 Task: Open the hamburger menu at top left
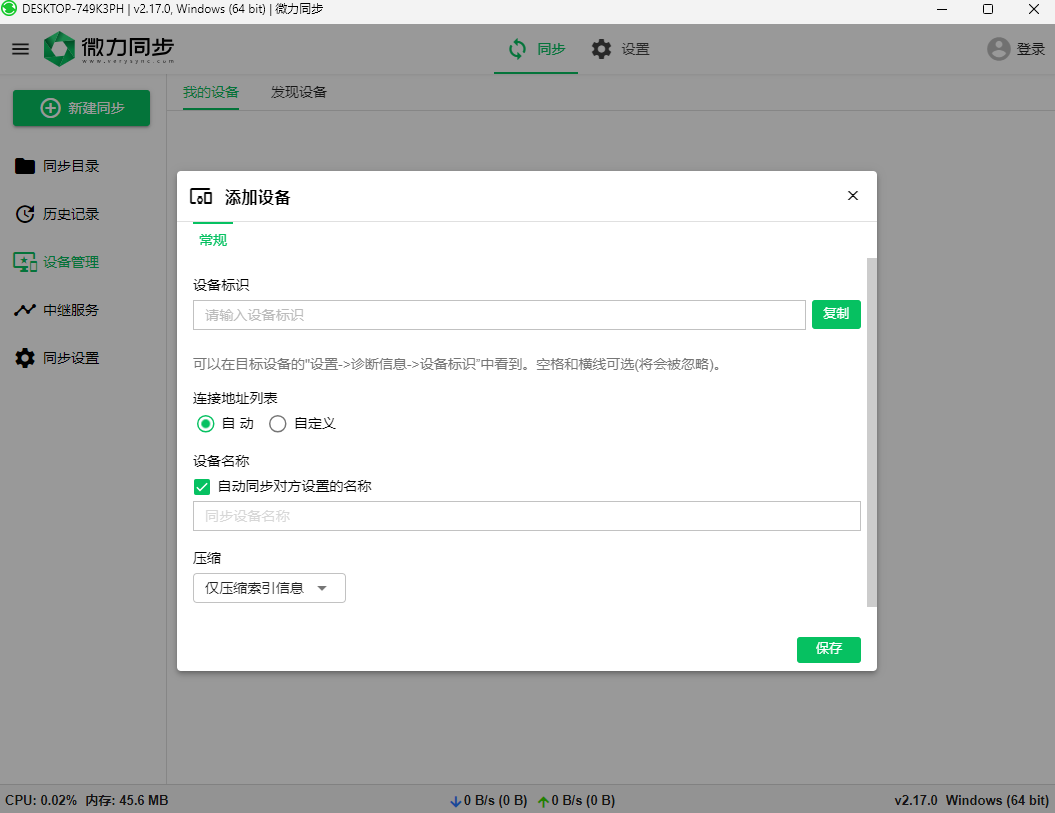coord(20,48)
